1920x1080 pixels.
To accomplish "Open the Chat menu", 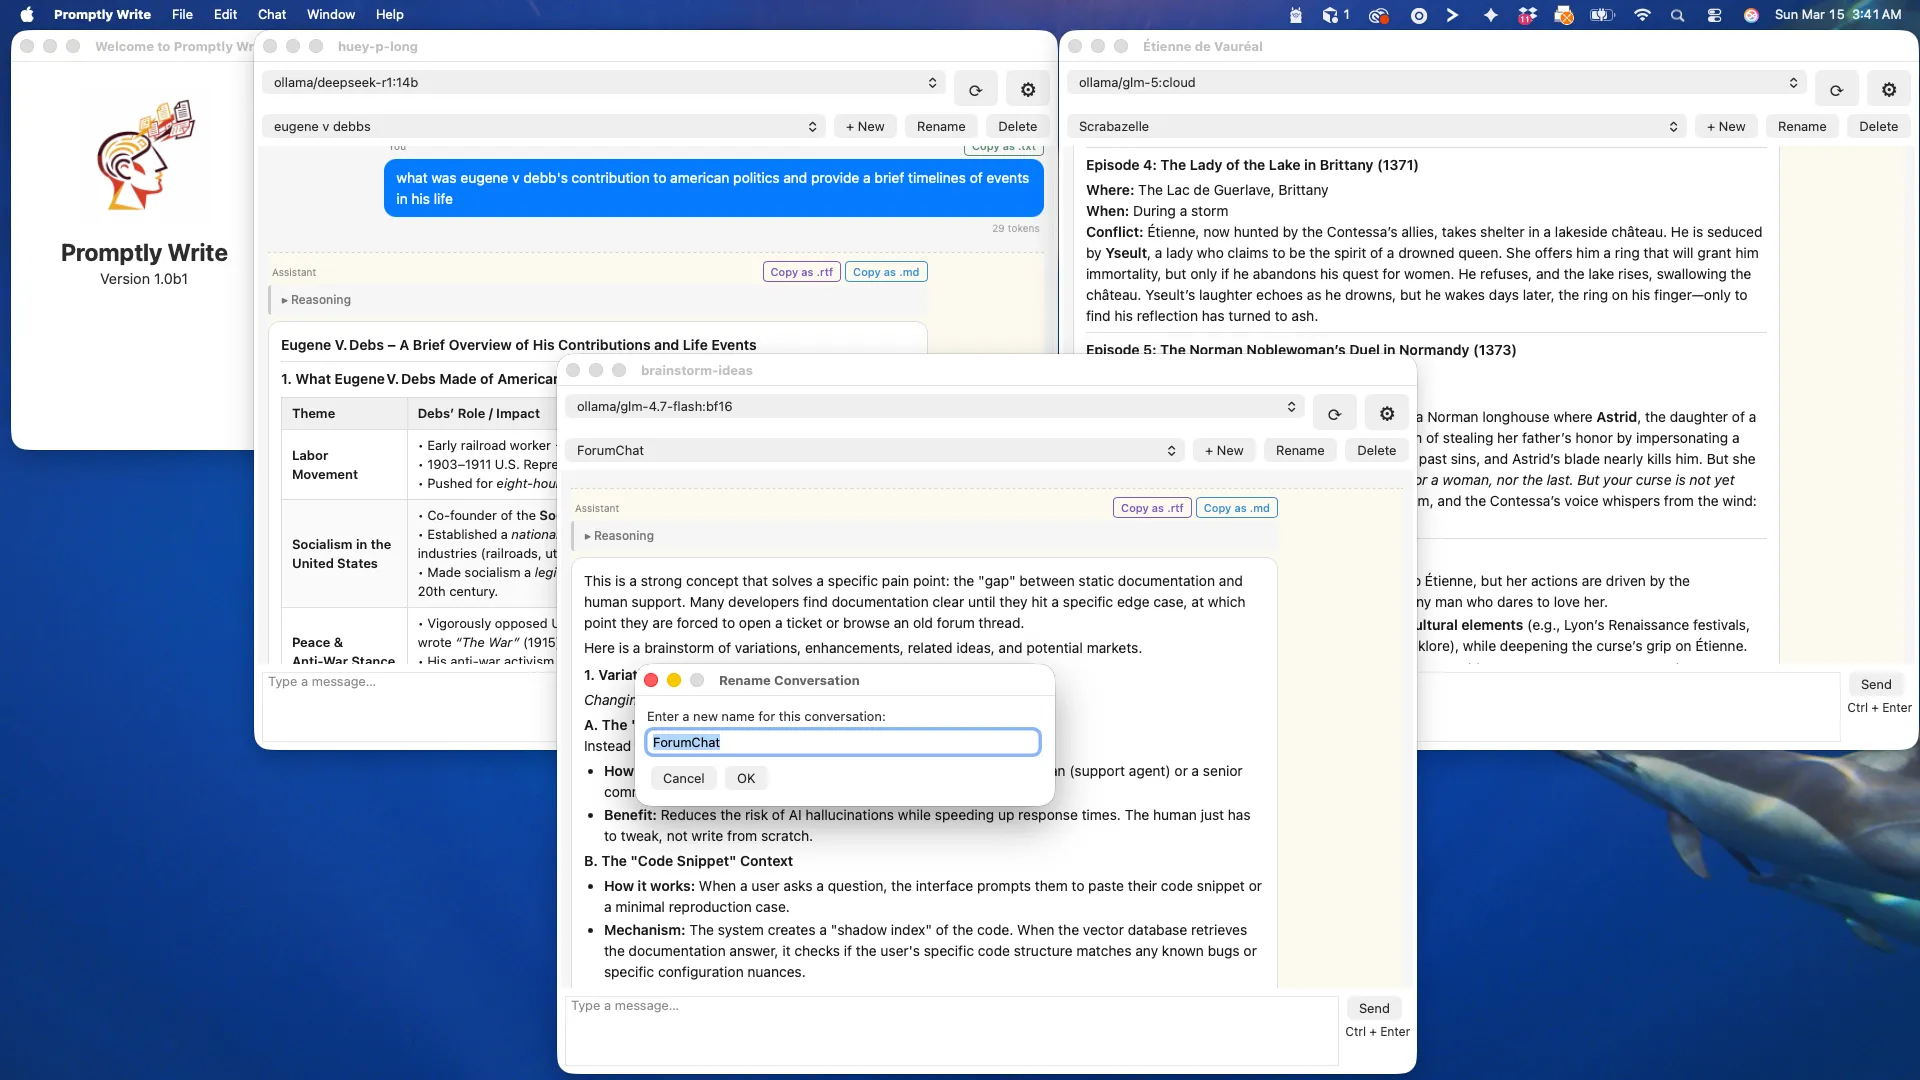I will click(271, 14).
